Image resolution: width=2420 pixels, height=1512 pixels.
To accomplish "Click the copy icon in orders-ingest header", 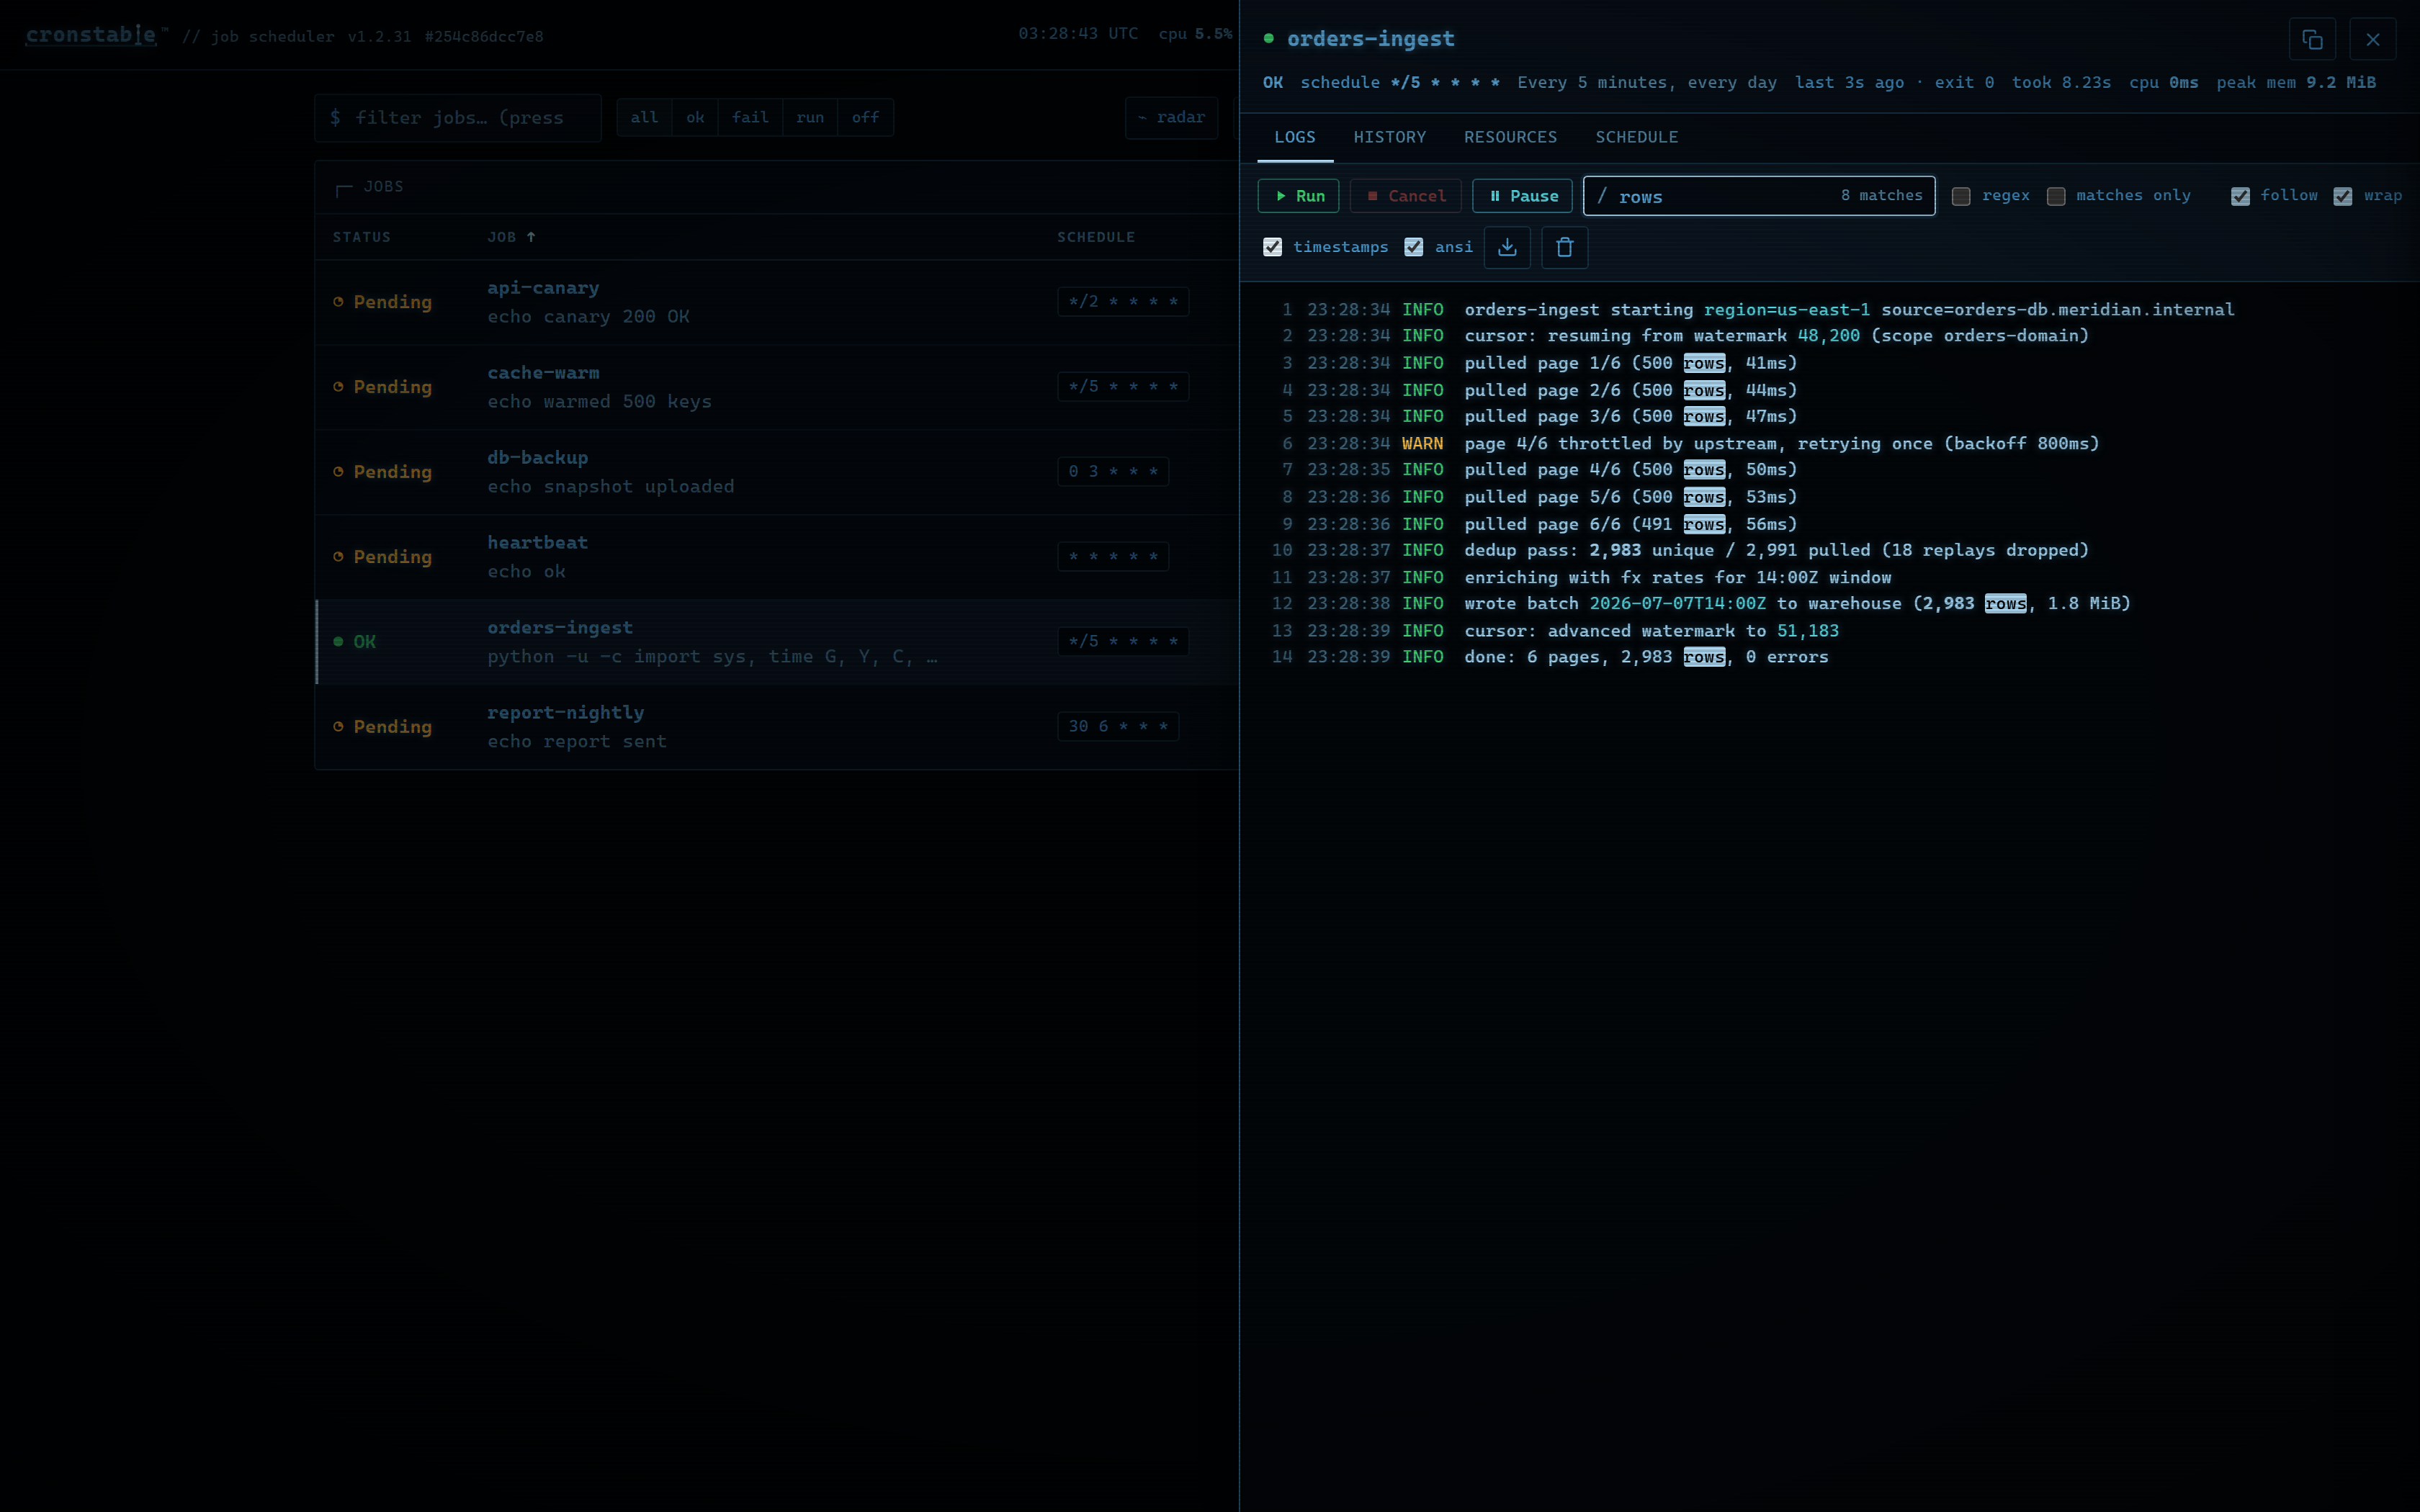I will pyautogui.click(x=2312, y=39).
